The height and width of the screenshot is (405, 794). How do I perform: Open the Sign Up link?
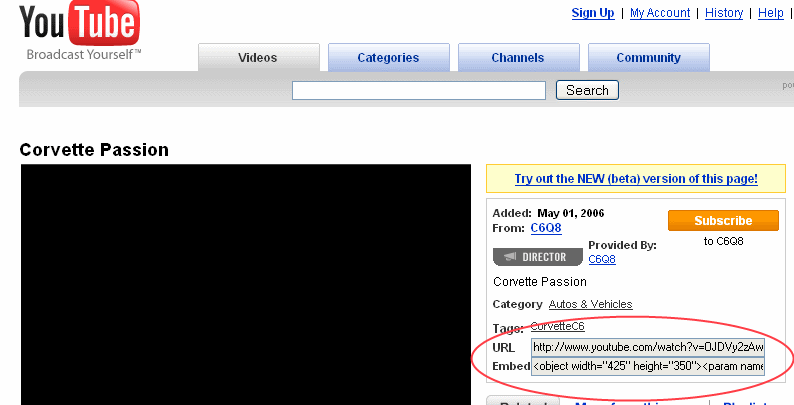(593, 13)
